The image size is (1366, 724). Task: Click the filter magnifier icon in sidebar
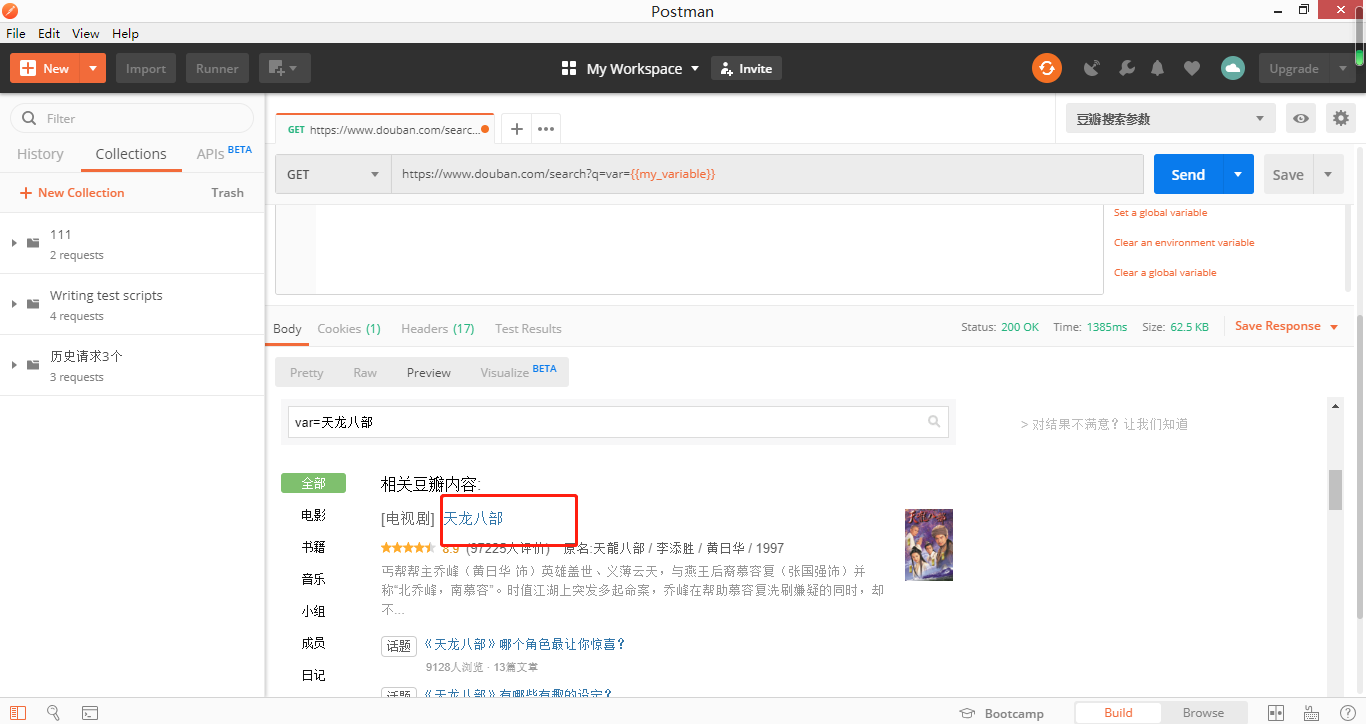tap(29, 118)
